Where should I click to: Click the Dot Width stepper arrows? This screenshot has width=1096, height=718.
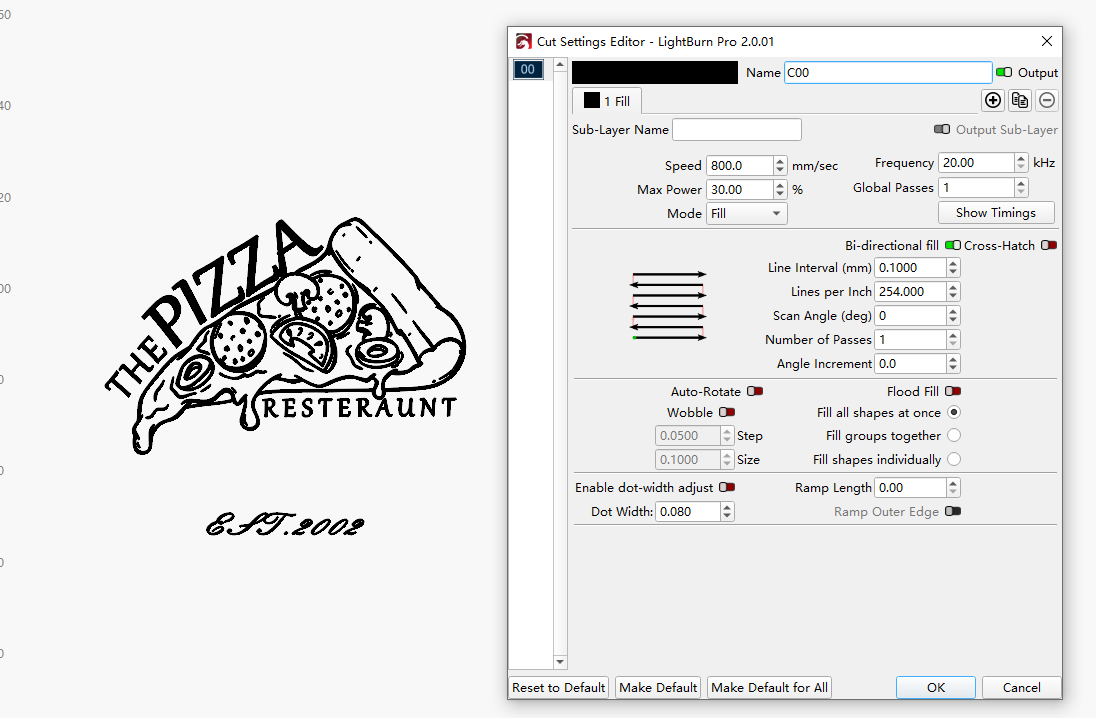(x=727, y=512)
